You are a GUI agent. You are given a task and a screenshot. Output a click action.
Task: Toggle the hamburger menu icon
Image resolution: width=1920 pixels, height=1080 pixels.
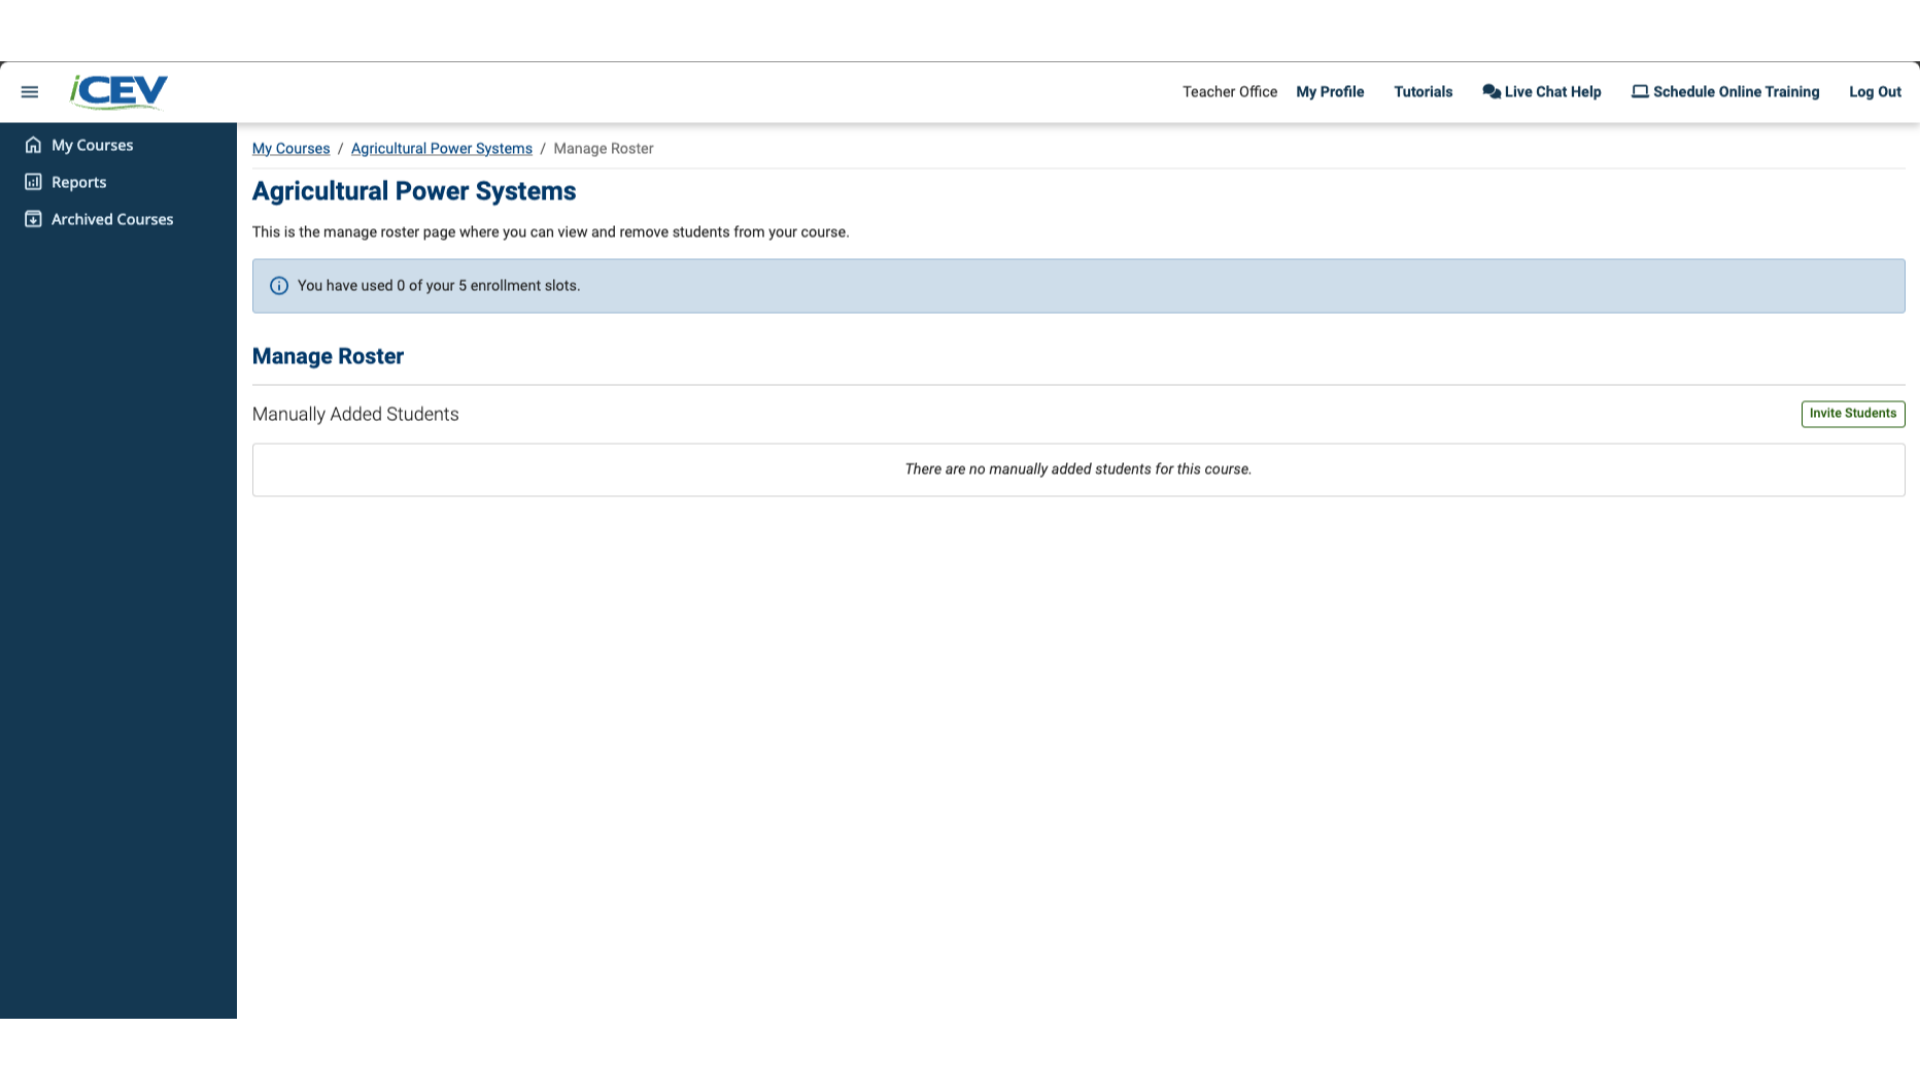tap(30, 92)
